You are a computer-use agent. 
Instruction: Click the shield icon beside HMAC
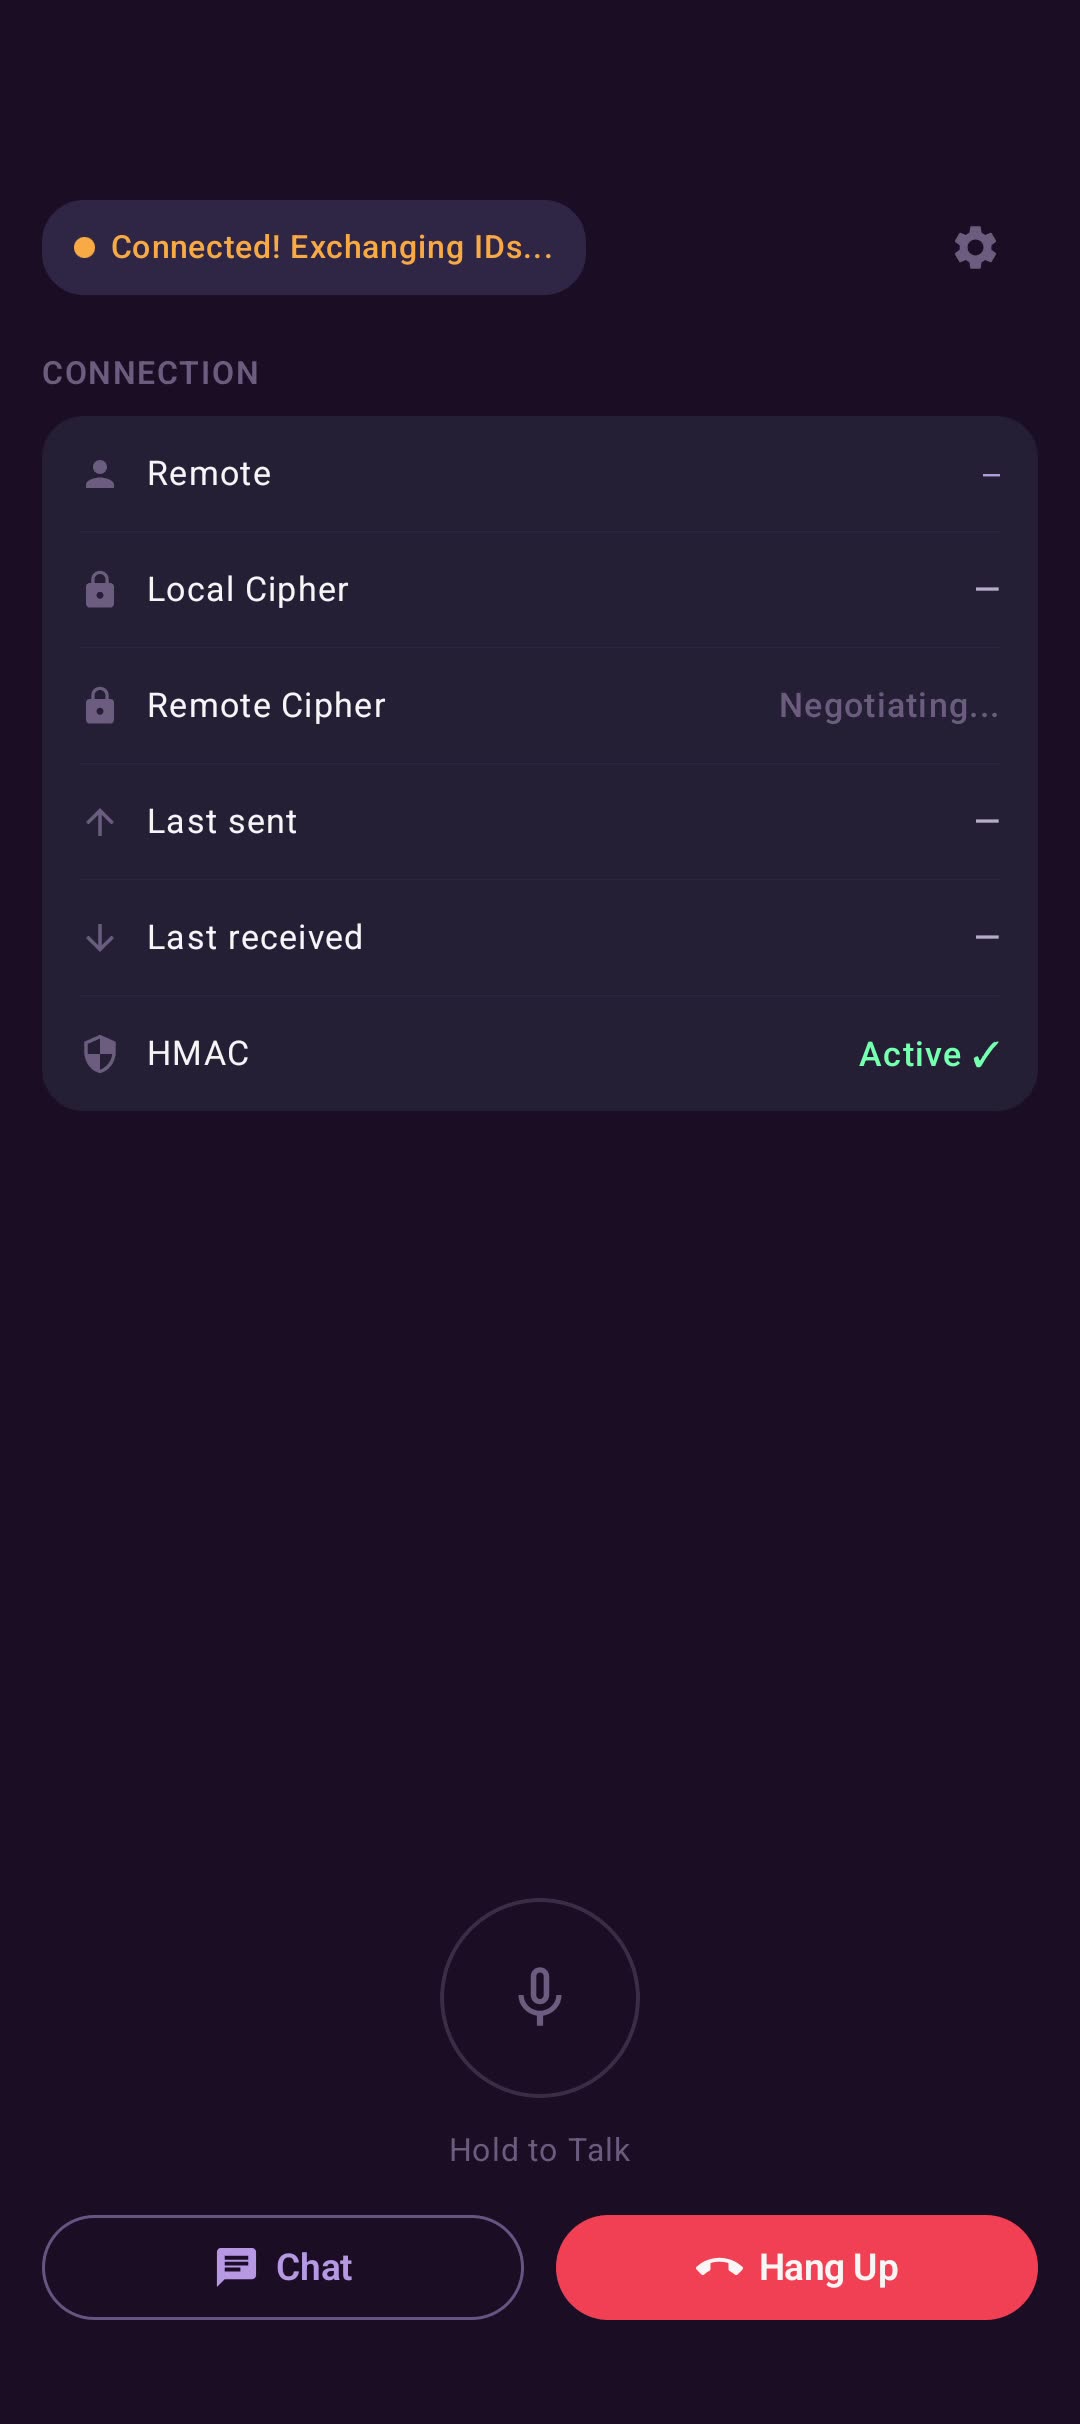pos(100,1054)
